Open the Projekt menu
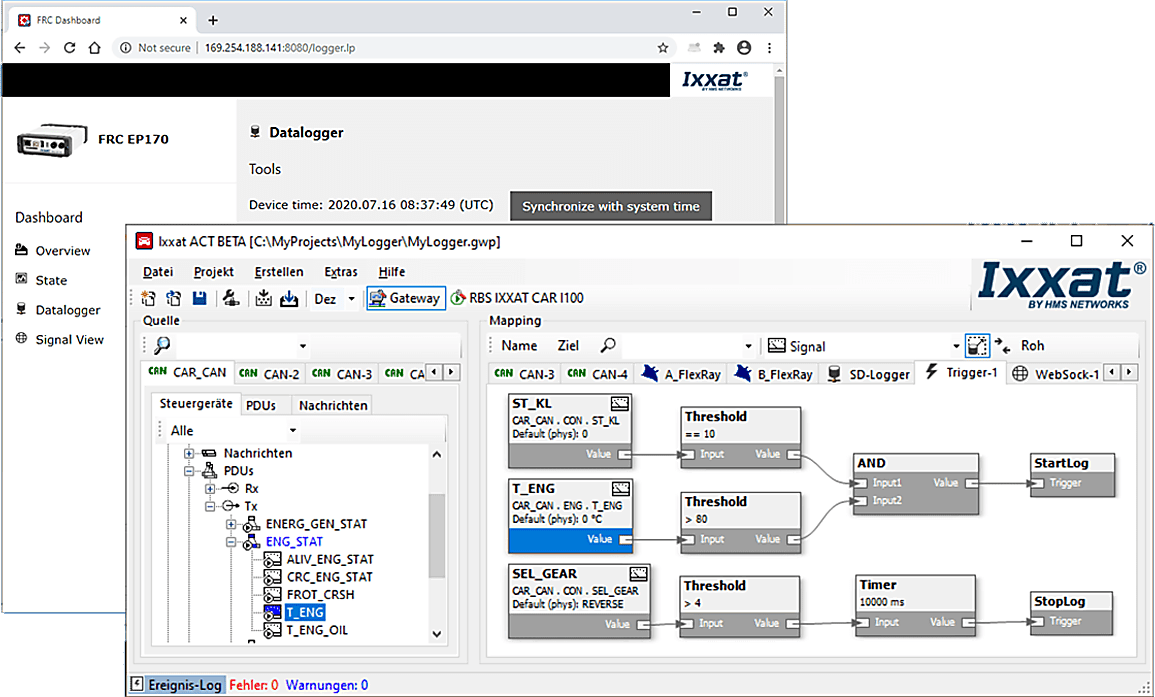 (214, 272)
